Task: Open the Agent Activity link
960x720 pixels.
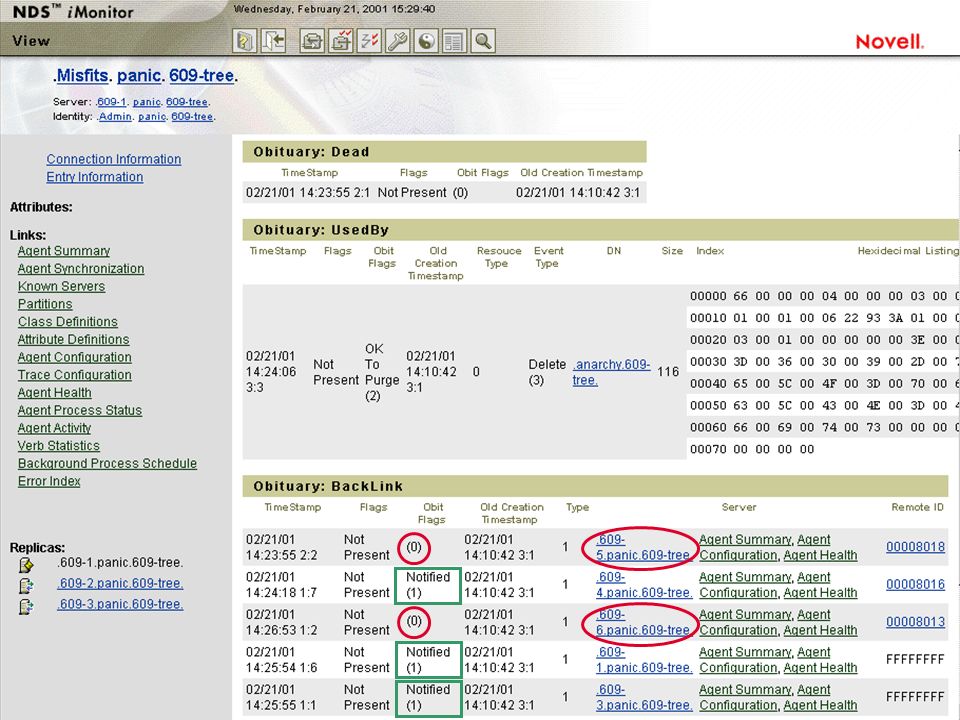Action: 54,429
